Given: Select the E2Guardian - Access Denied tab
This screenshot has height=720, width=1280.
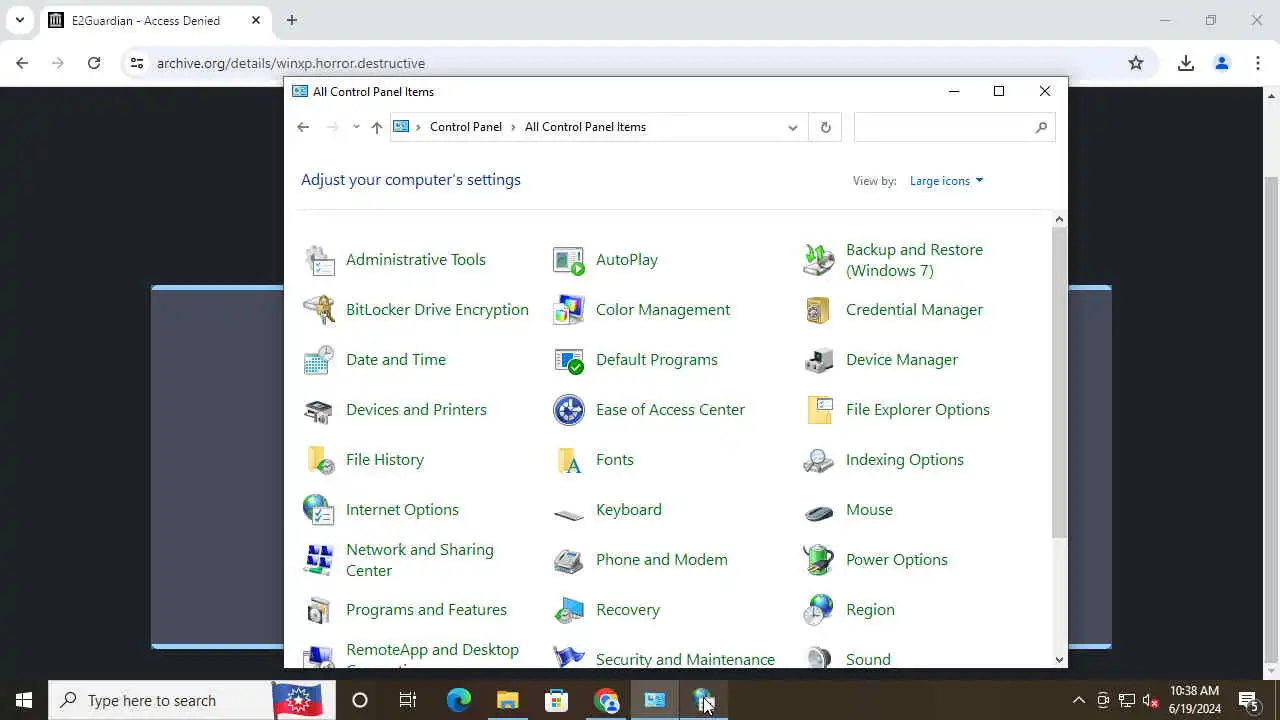Looking at the screenshot, I should pyautogui.click(x=155, y=20).
